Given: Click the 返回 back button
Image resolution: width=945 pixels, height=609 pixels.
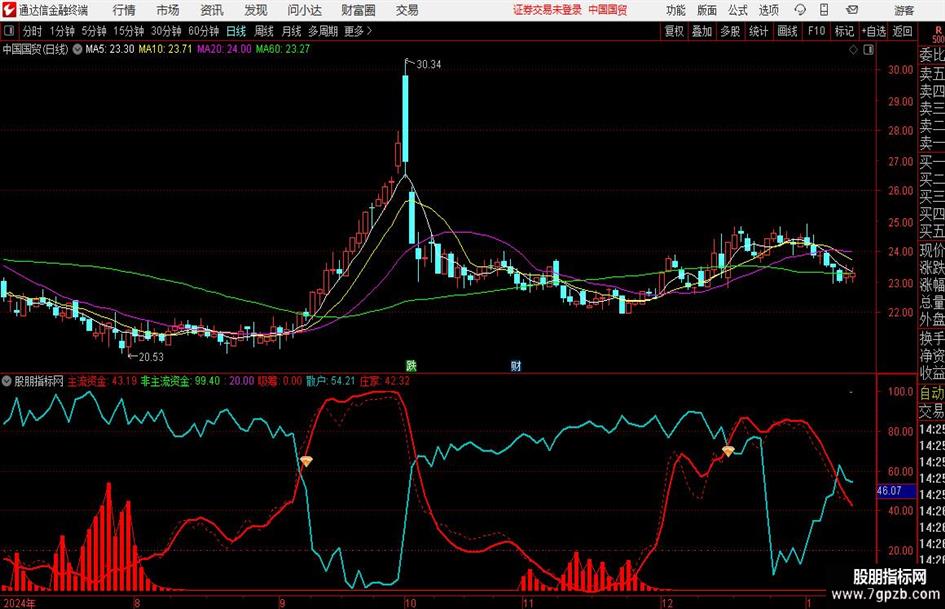Looking at the screenshot, I should point(902,31).
